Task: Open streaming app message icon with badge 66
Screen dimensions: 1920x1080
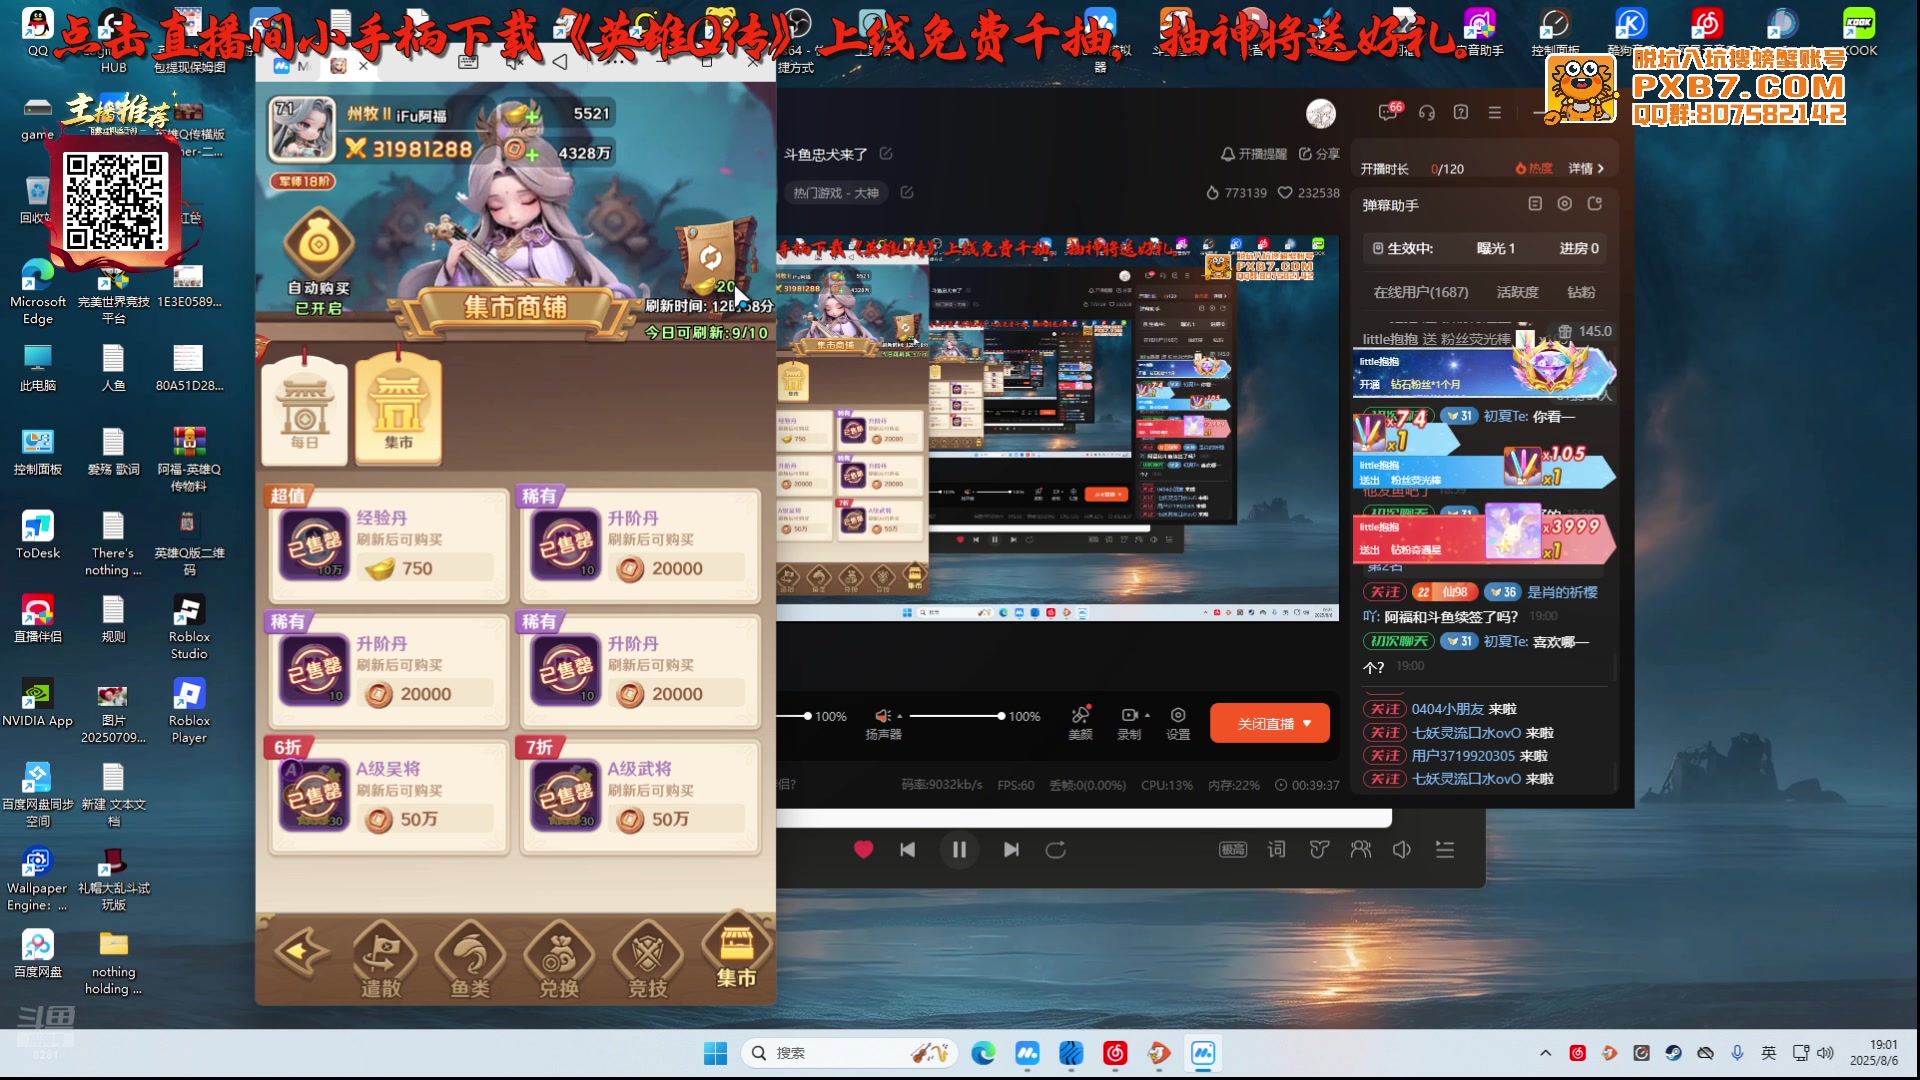Action: click(1388, 112)
